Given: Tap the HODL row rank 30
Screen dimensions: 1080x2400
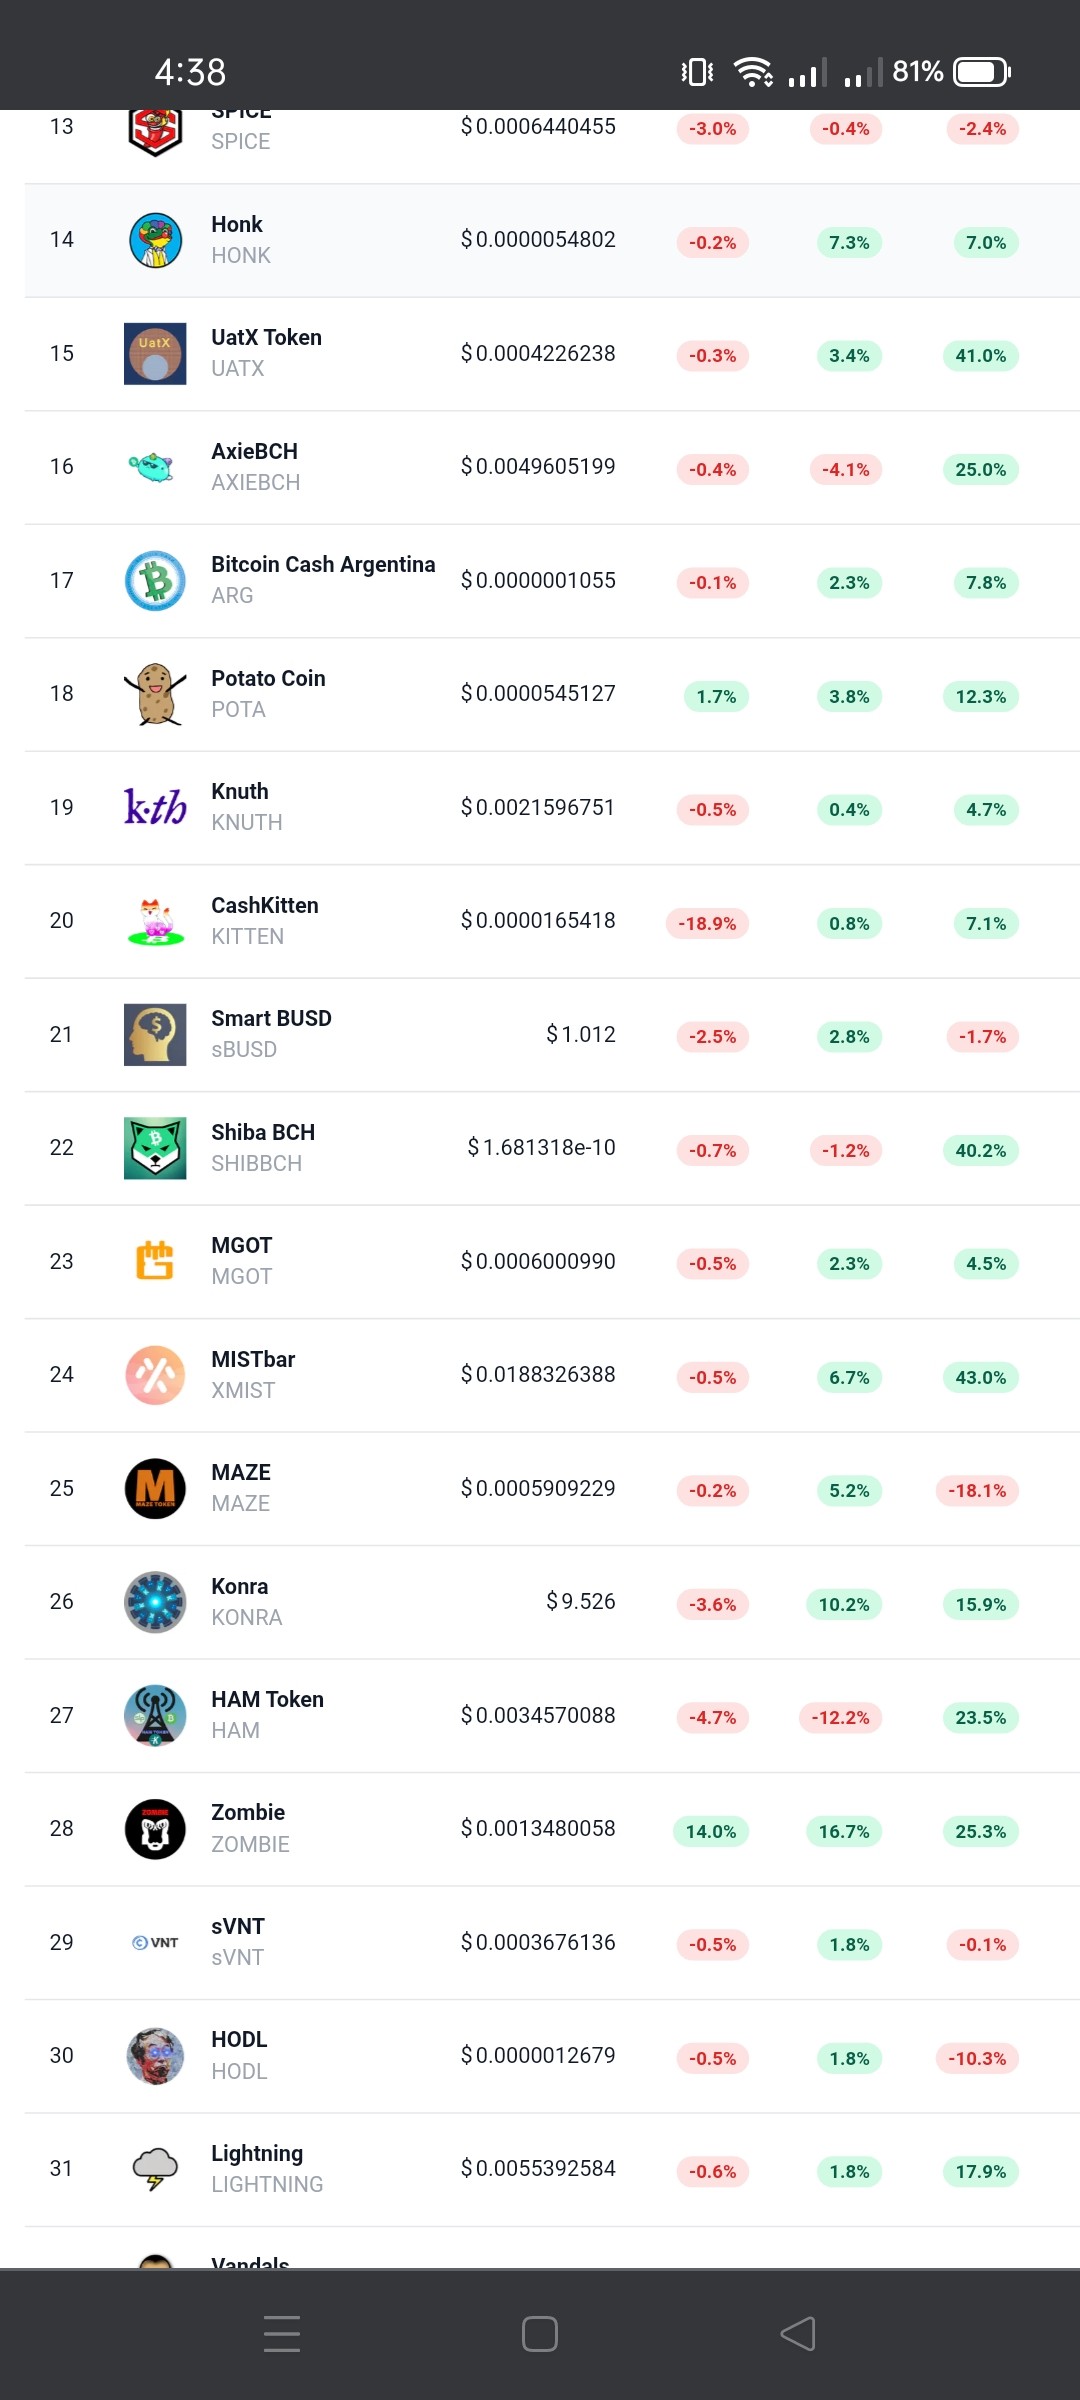Looking at the screenshot, I should (62, 2055).
